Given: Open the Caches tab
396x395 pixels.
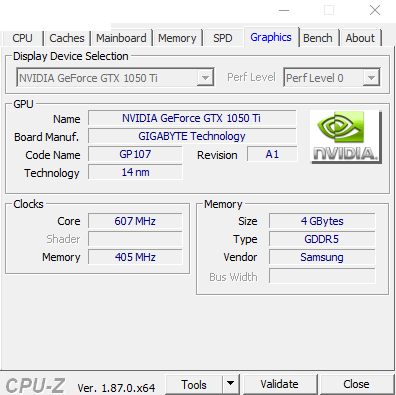Looking at the screenshot, I should [67, 38].
